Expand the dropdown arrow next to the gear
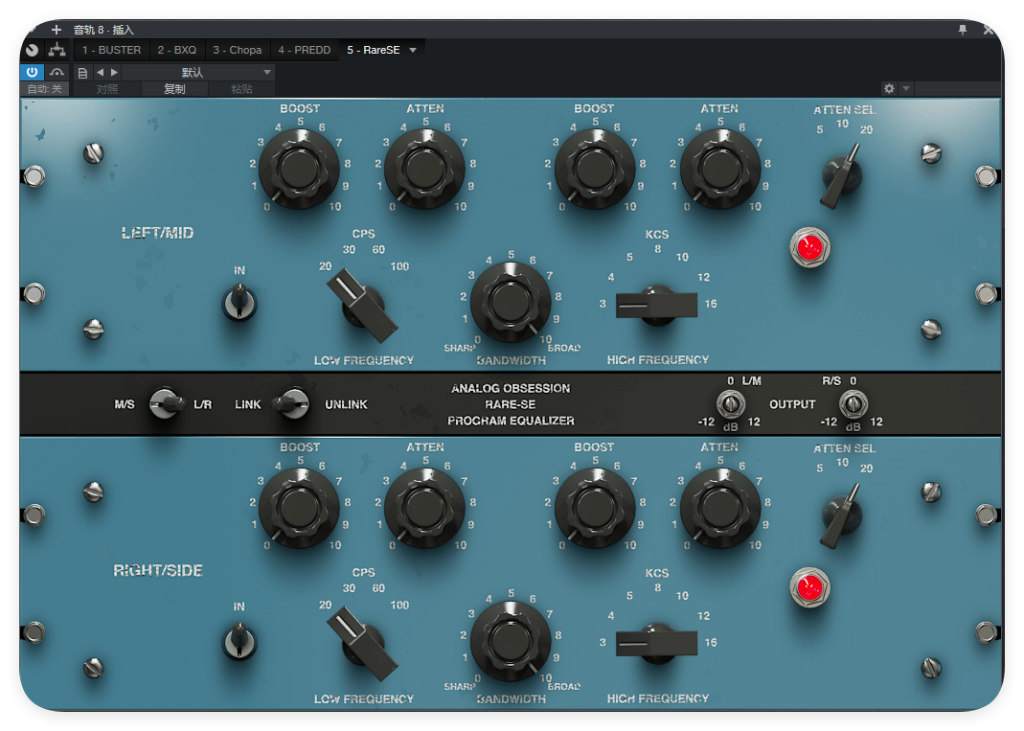This screenshot has height=731, width=1024. click(x=906, y=88)
